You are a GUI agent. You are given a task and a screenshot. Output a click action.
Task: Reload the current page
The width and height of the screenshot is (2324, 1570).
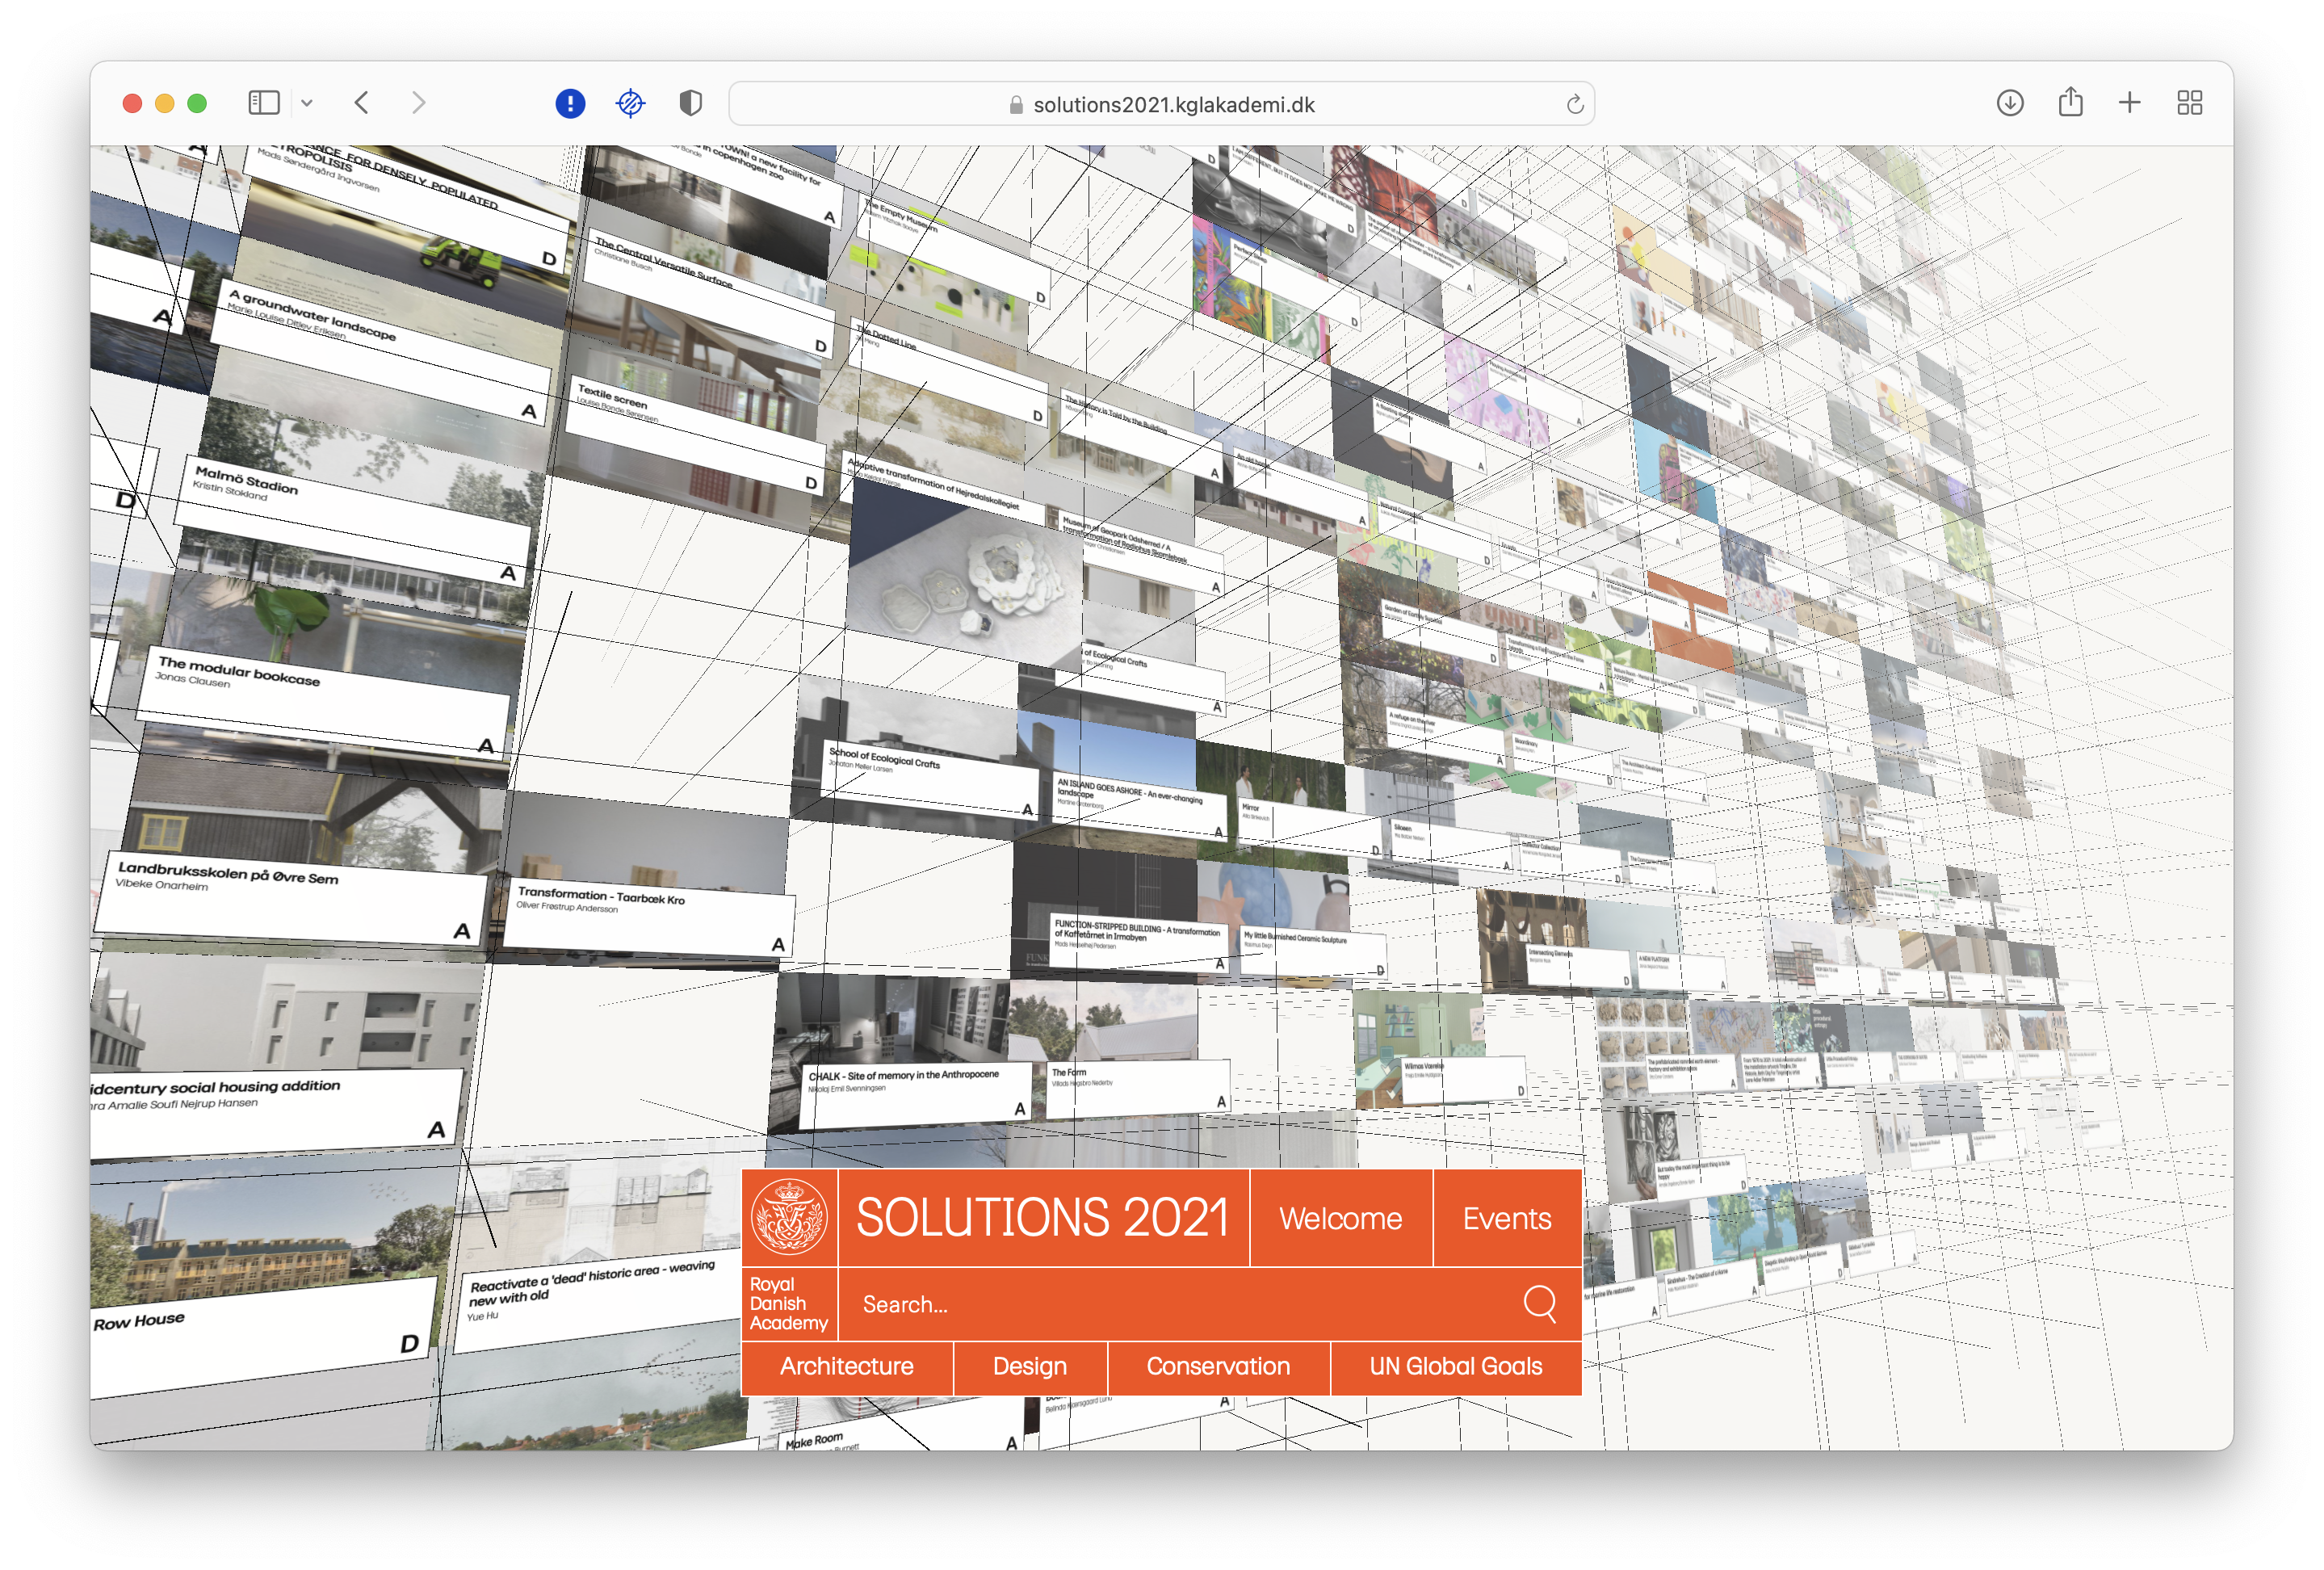pyautogui.click(x=1575, y=104)
